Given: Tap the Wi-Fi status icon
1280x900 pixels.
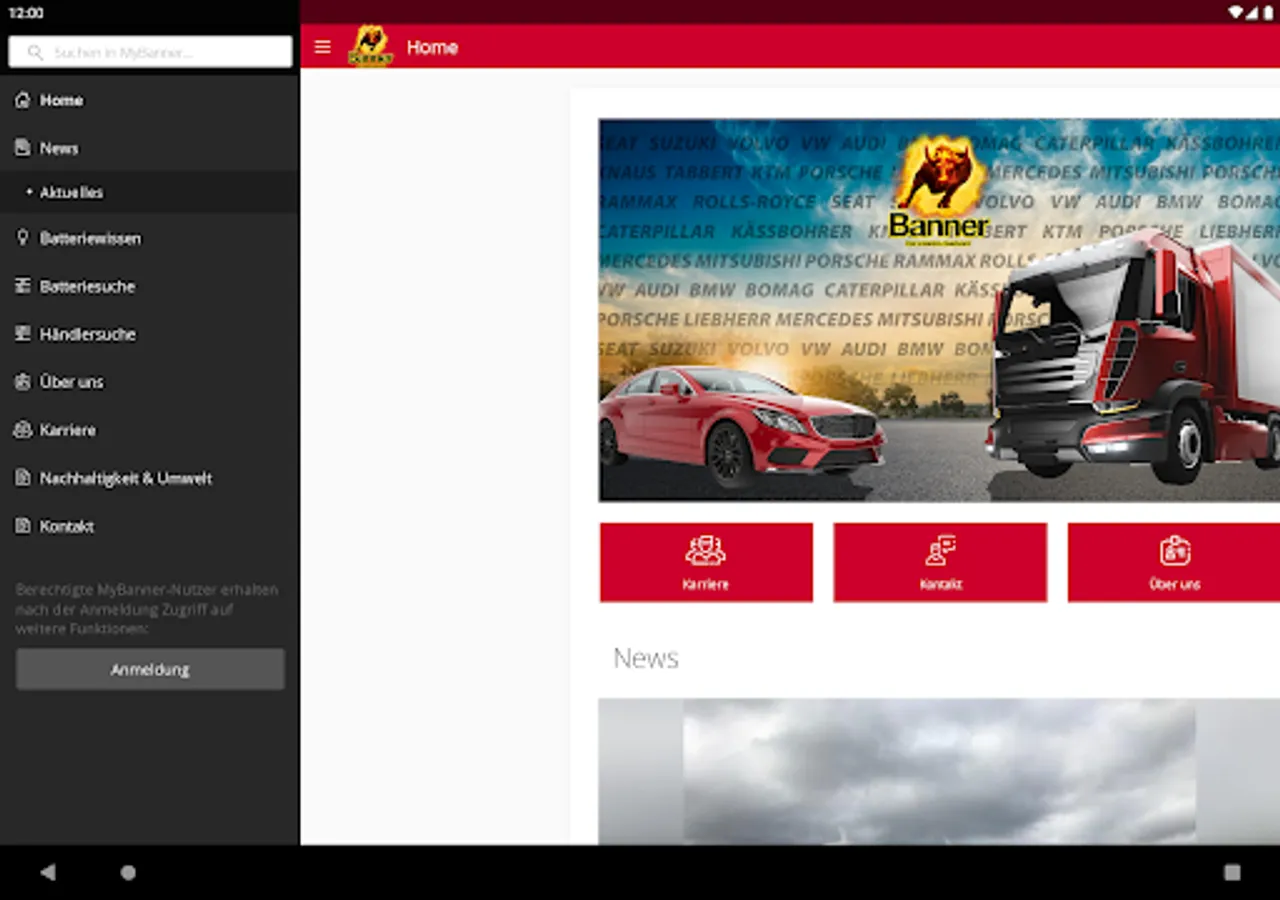Looking at the screenshot, I should [1236, 12].
